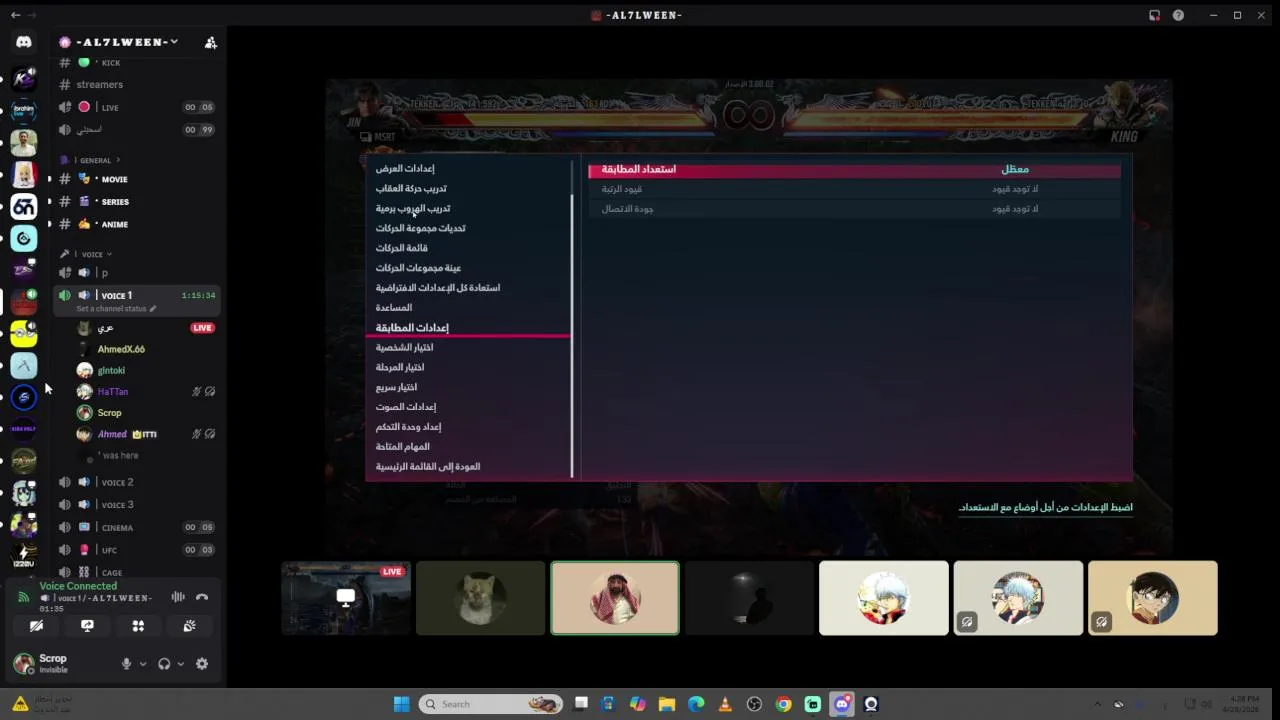Open activities launcher button
Viewport: 1280px width, 720px height.
click(138, 626)
